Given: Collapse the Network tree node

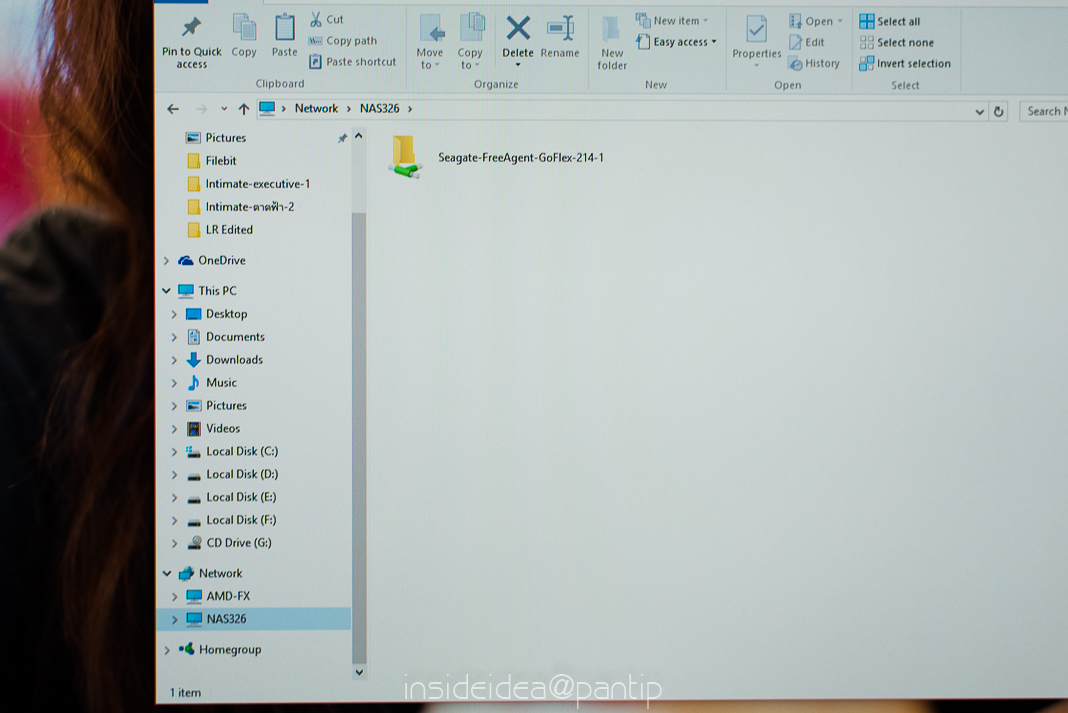Looking at the screenshot, I should pos(167,573).
